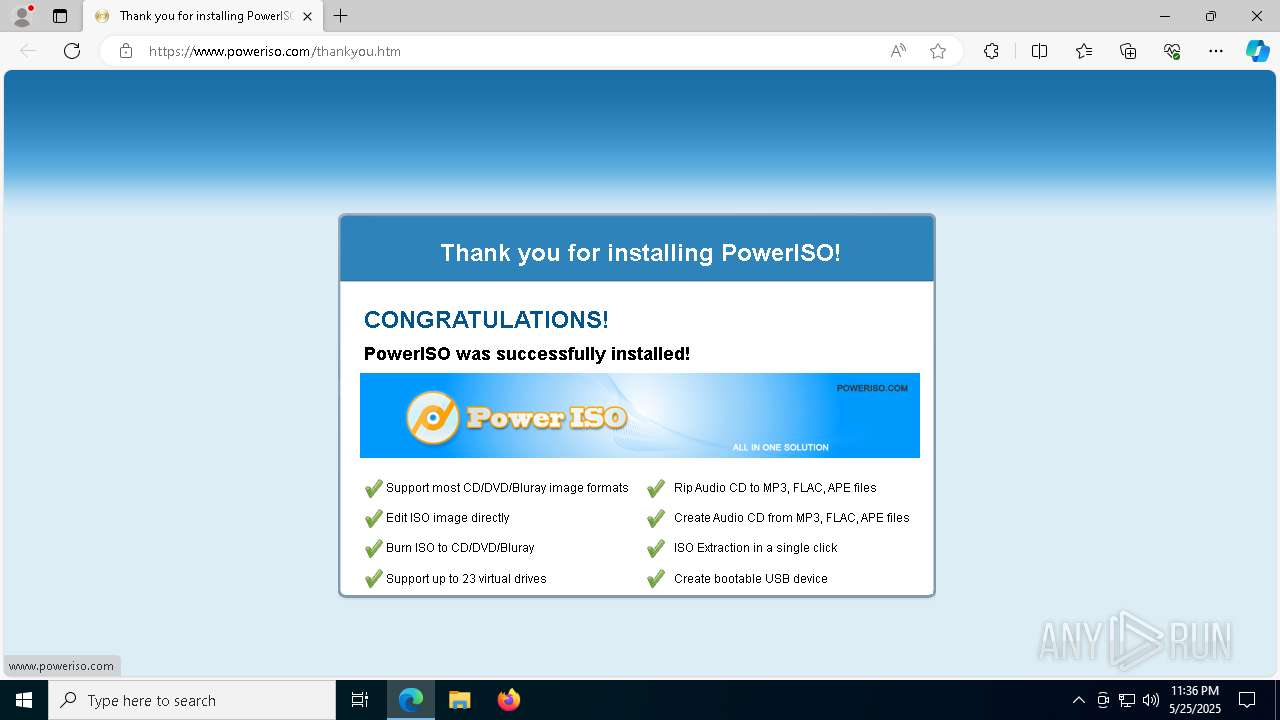Click the Thank you for installing PowerISO heading

click(x=640, y=253)
